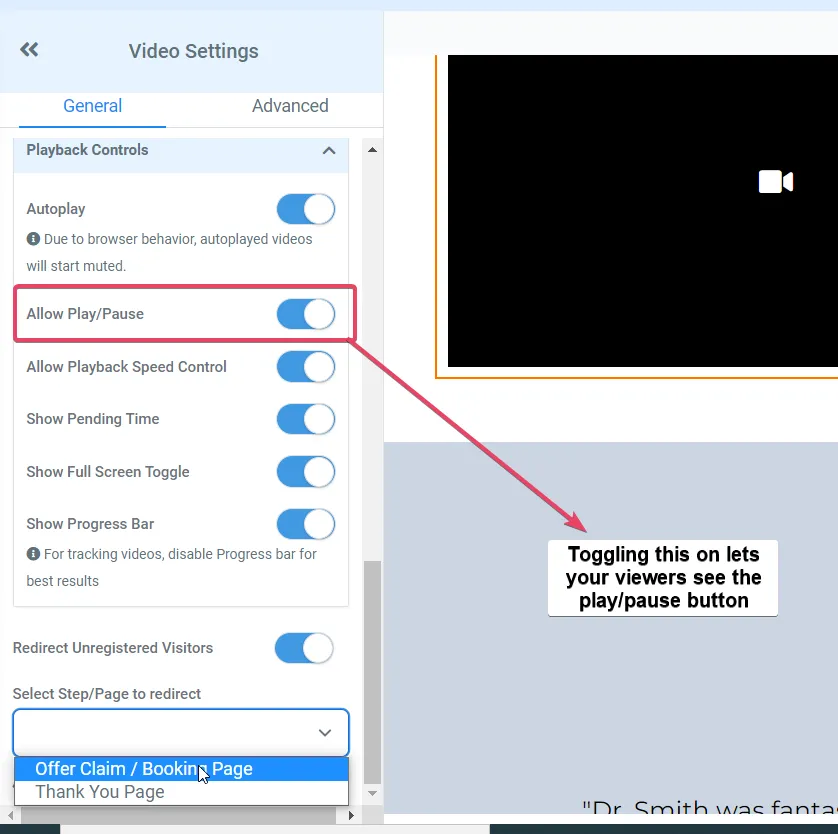838x834 pixels.
Task: Open the Select Step/Page to redirect dropdown
Action: (x=181, y=732)
